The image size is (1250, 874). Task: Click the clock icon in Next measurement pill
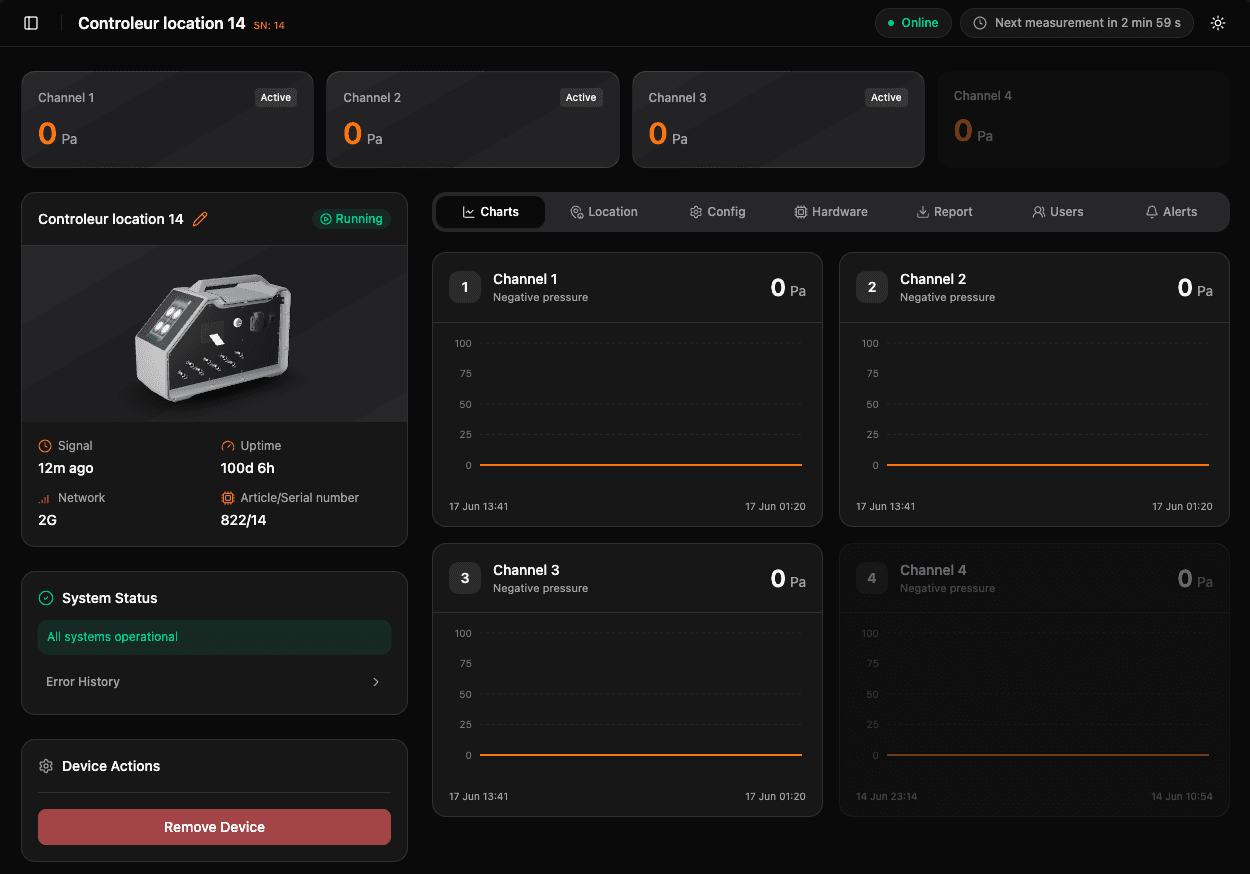point(980,23)
